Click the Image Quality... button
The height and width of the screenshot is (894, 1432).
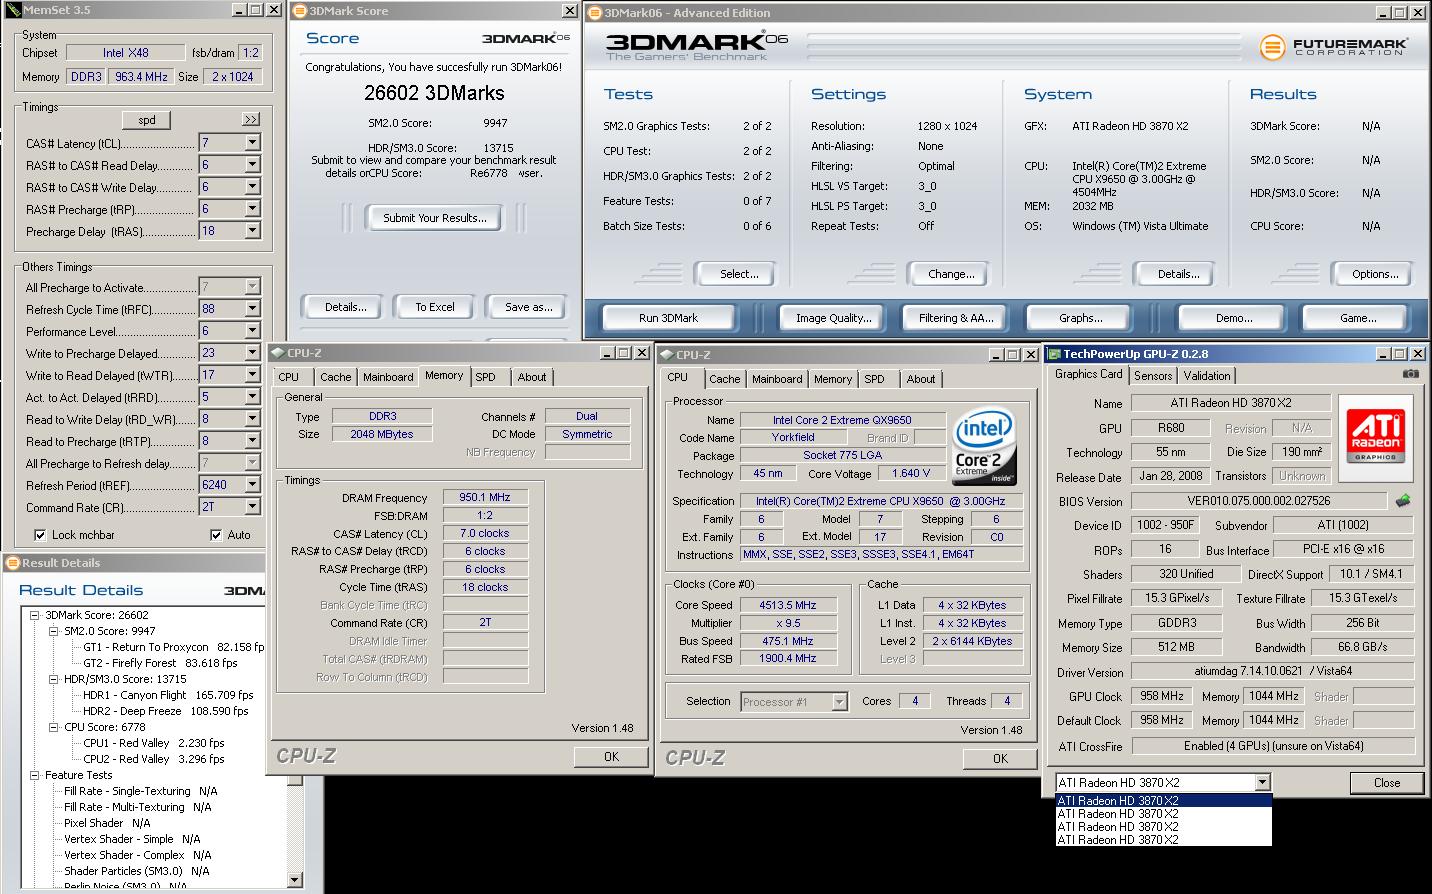(834, 318)
